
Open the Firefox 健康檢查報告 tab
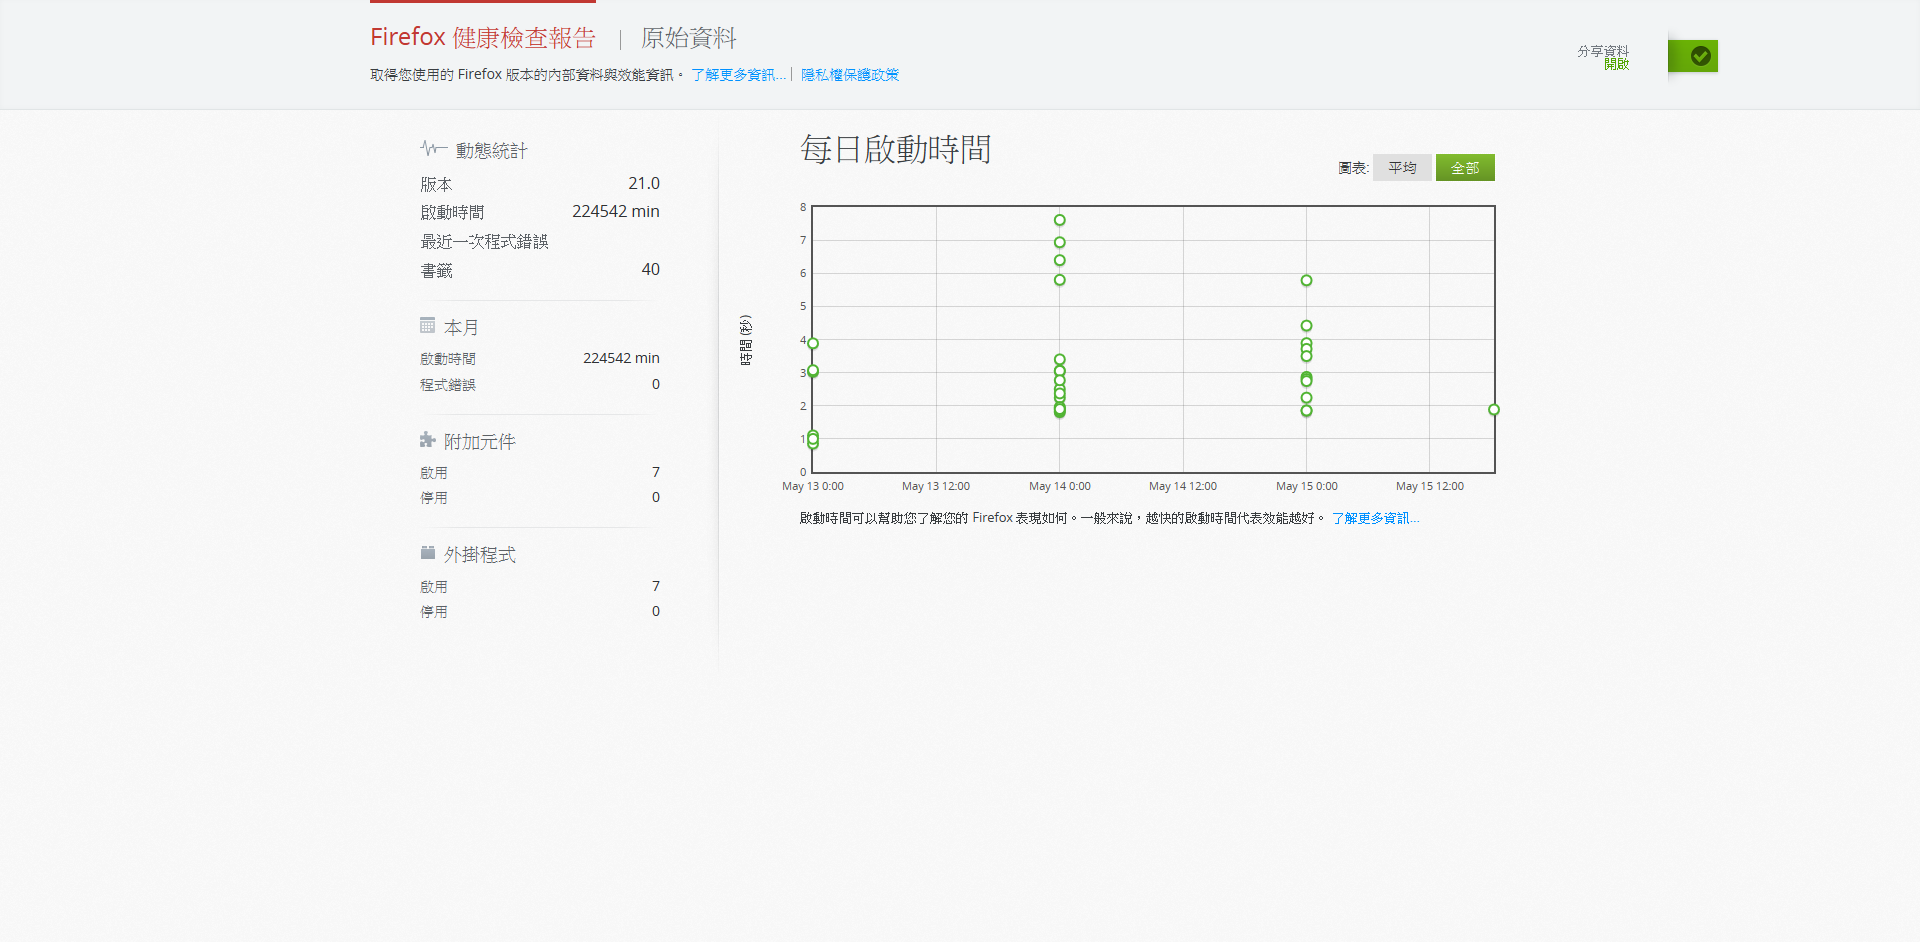483,38
